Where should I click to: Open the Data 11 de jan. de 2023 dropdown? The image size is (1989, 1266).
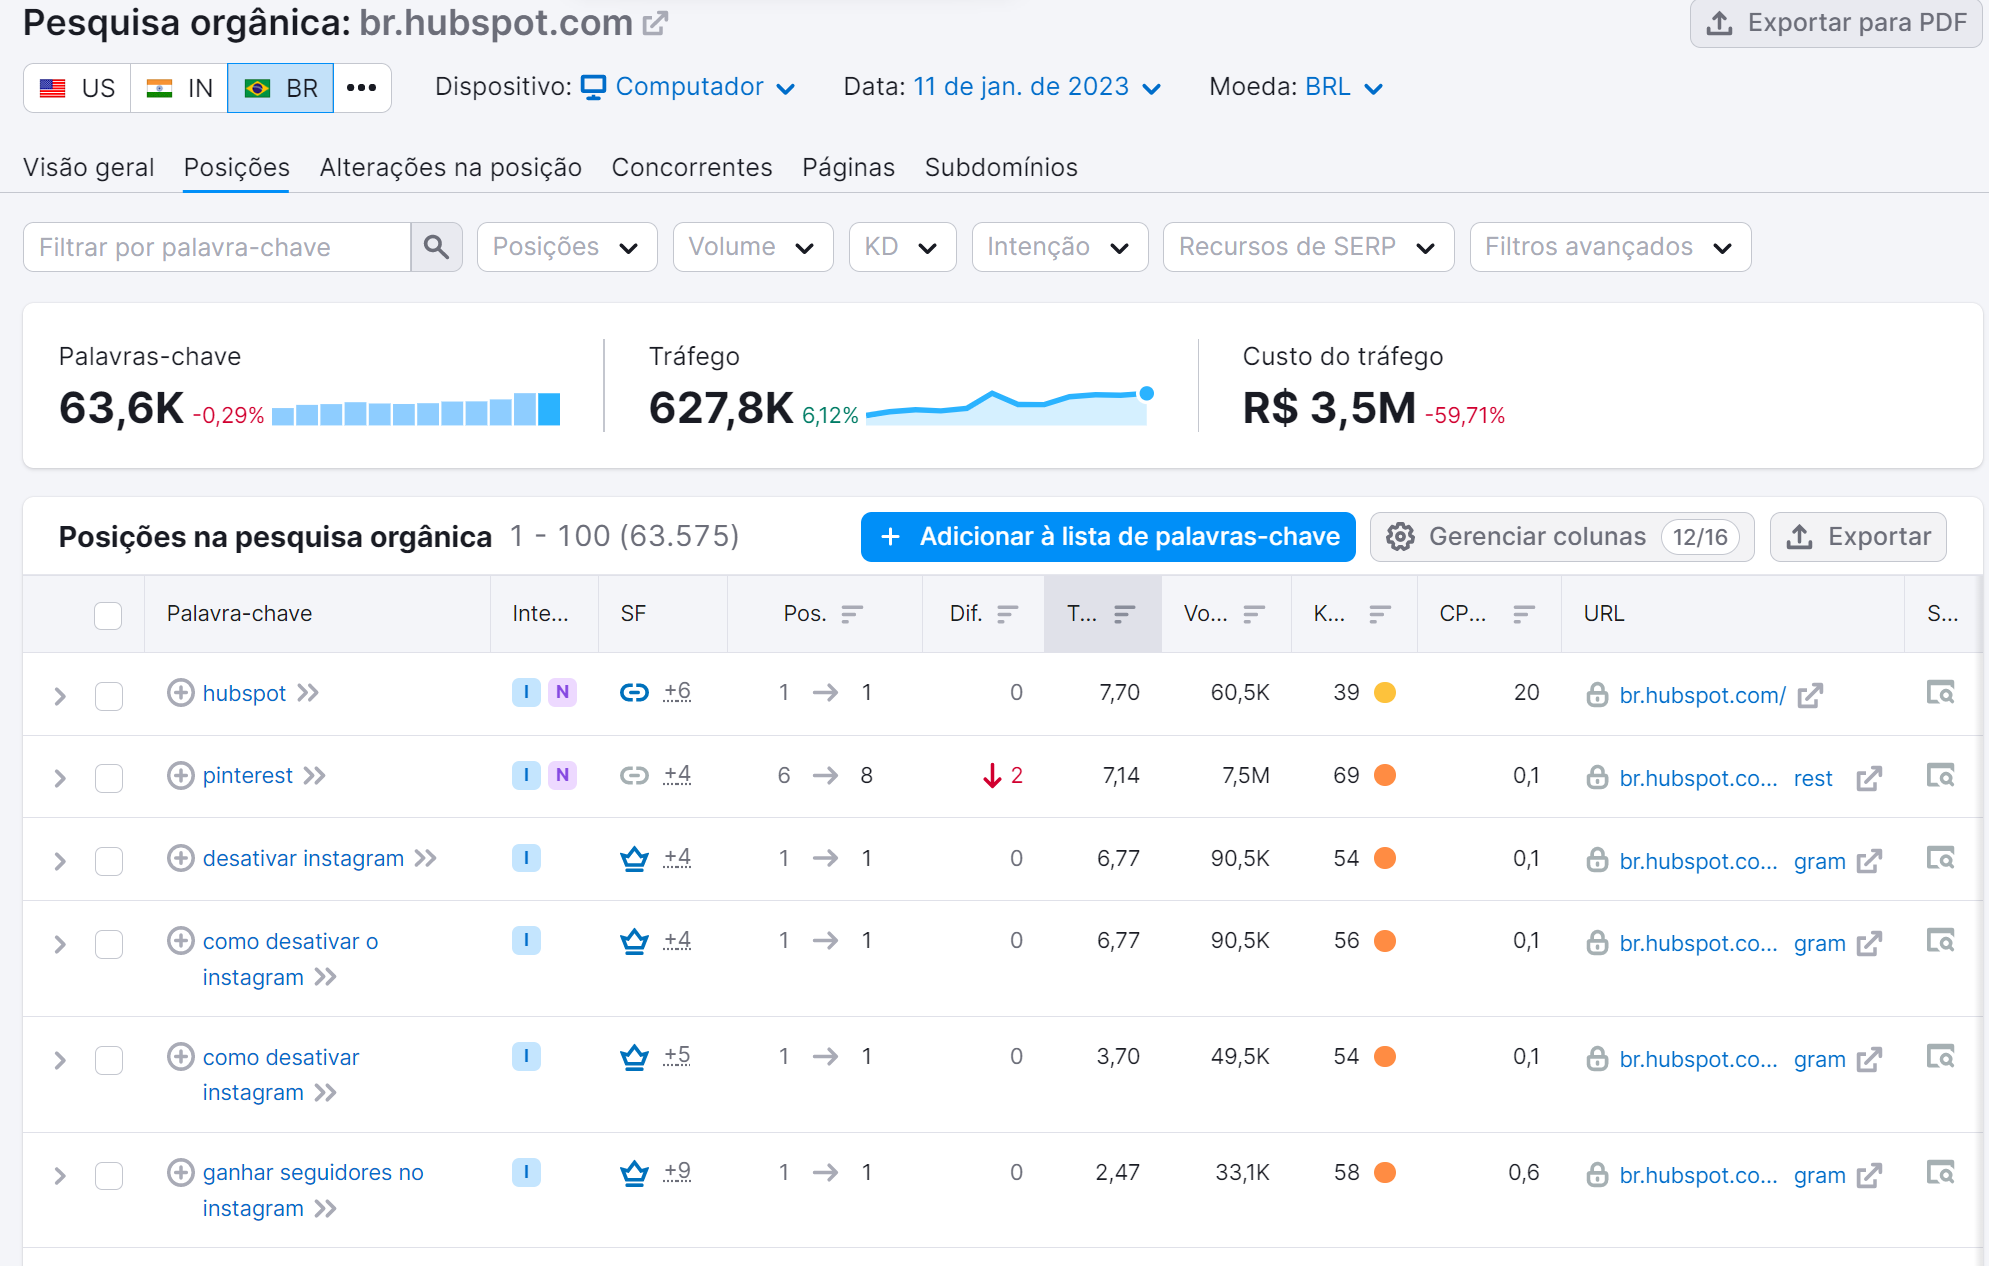click(x=1037, y=87)
